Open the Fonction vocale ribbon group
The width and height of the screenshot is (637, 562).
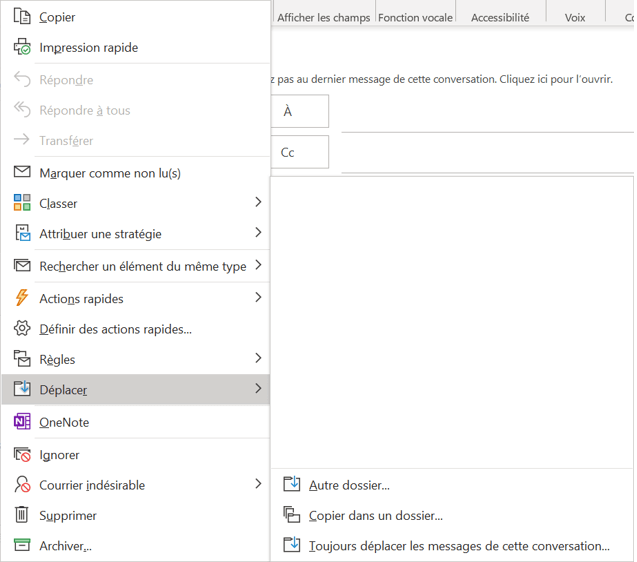point(415,17)
